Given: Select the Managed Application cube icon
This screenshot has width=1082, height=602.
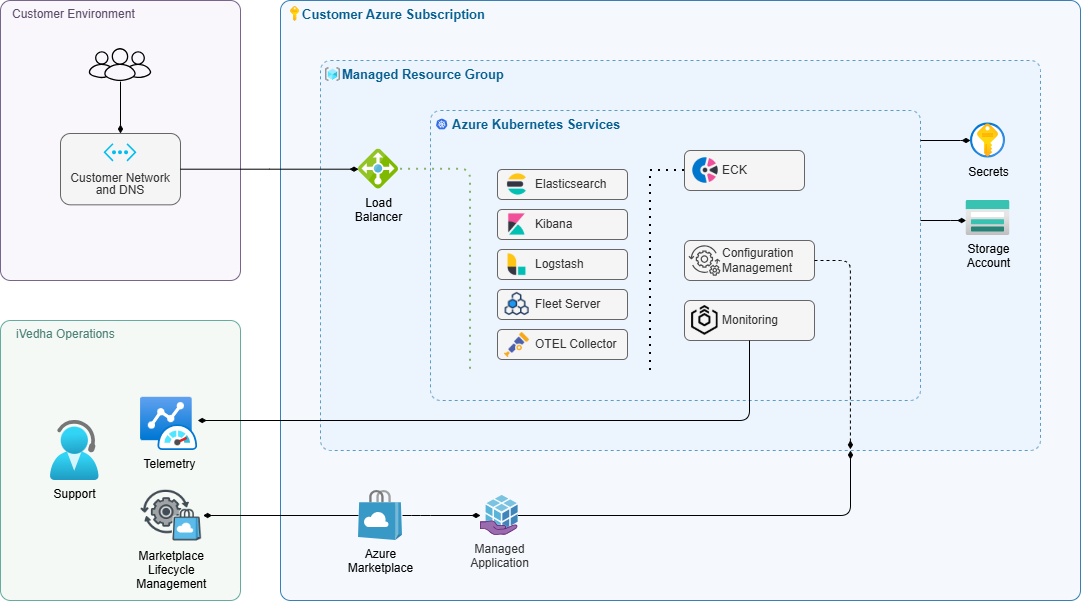Looking at the screenshot, I should coord(500,516).
